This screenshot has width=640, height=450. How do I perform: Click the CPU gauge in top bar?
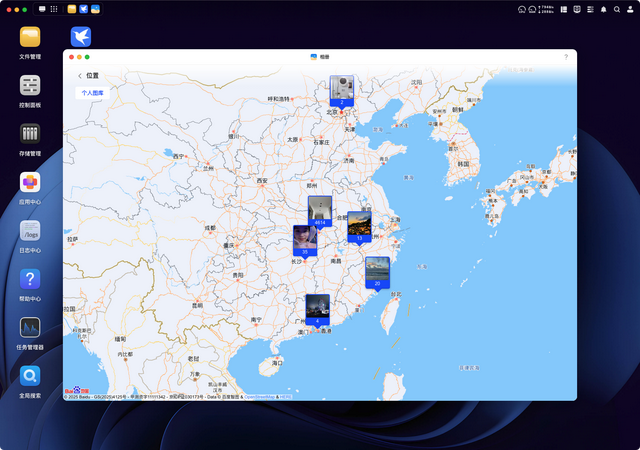(x=522, y=9)
